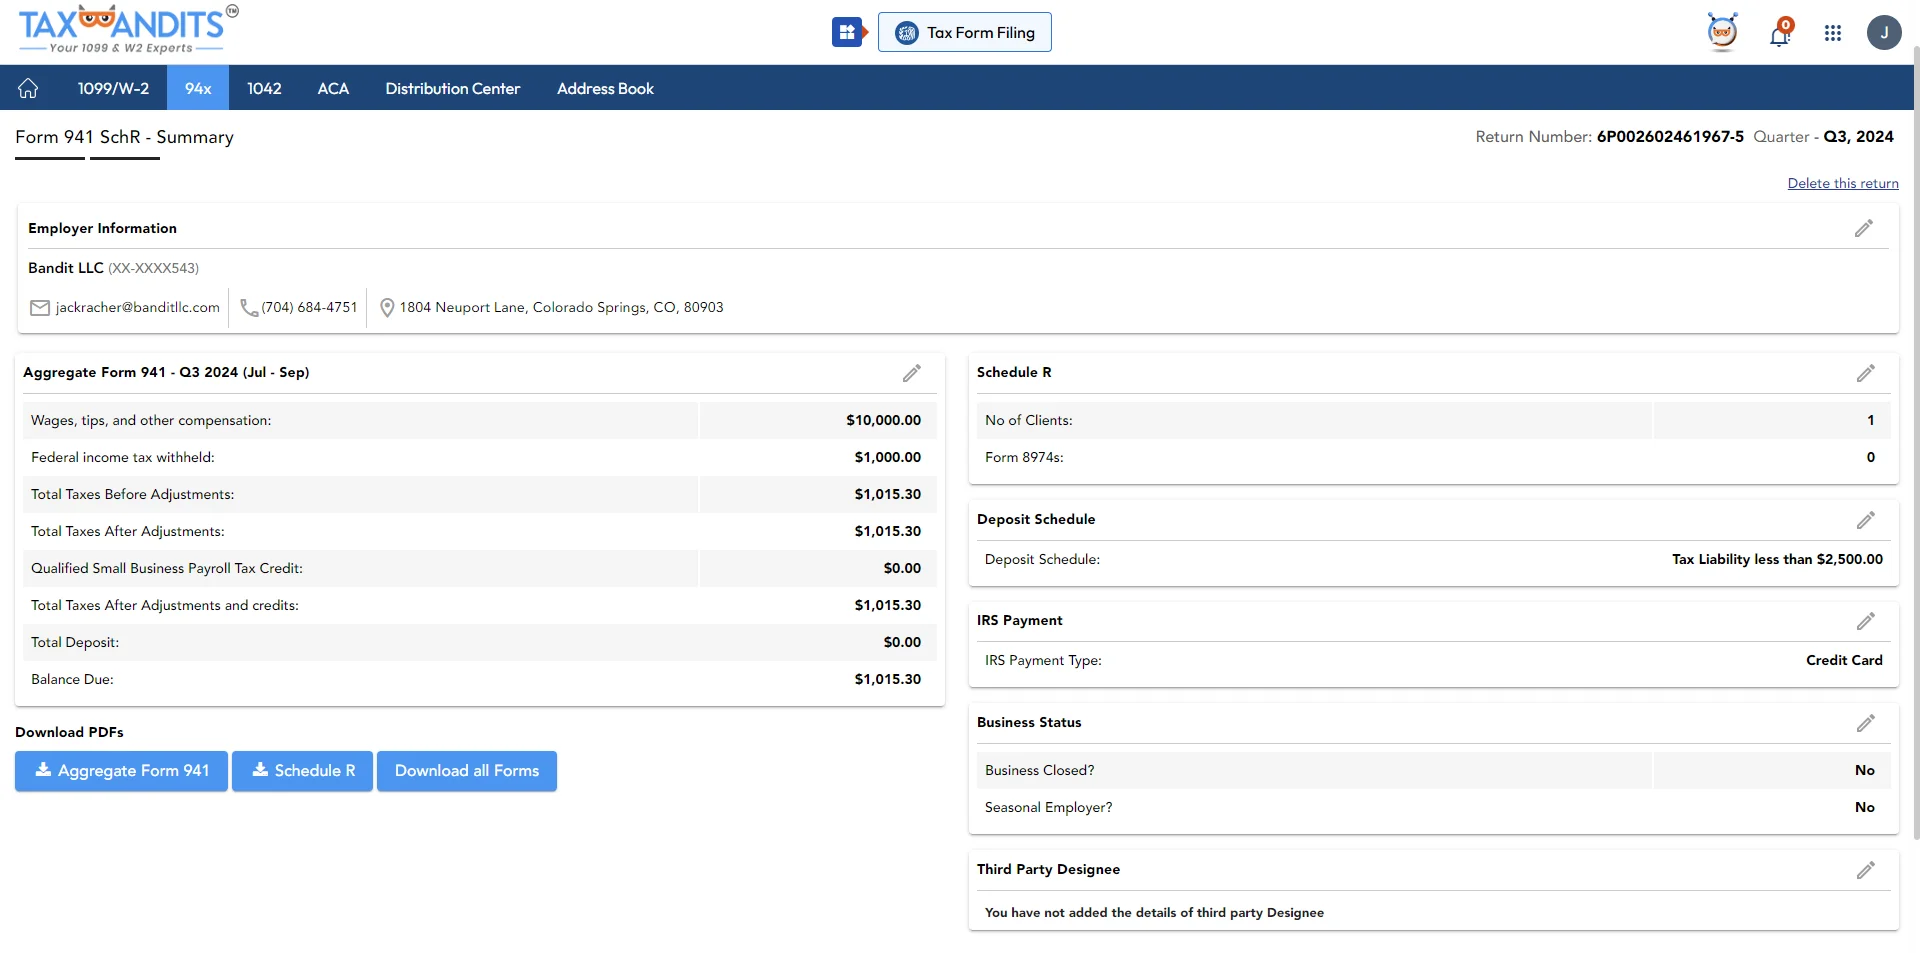Open the ACA menu item
This screenshot has height=953, width=1920.
[333, 88]
